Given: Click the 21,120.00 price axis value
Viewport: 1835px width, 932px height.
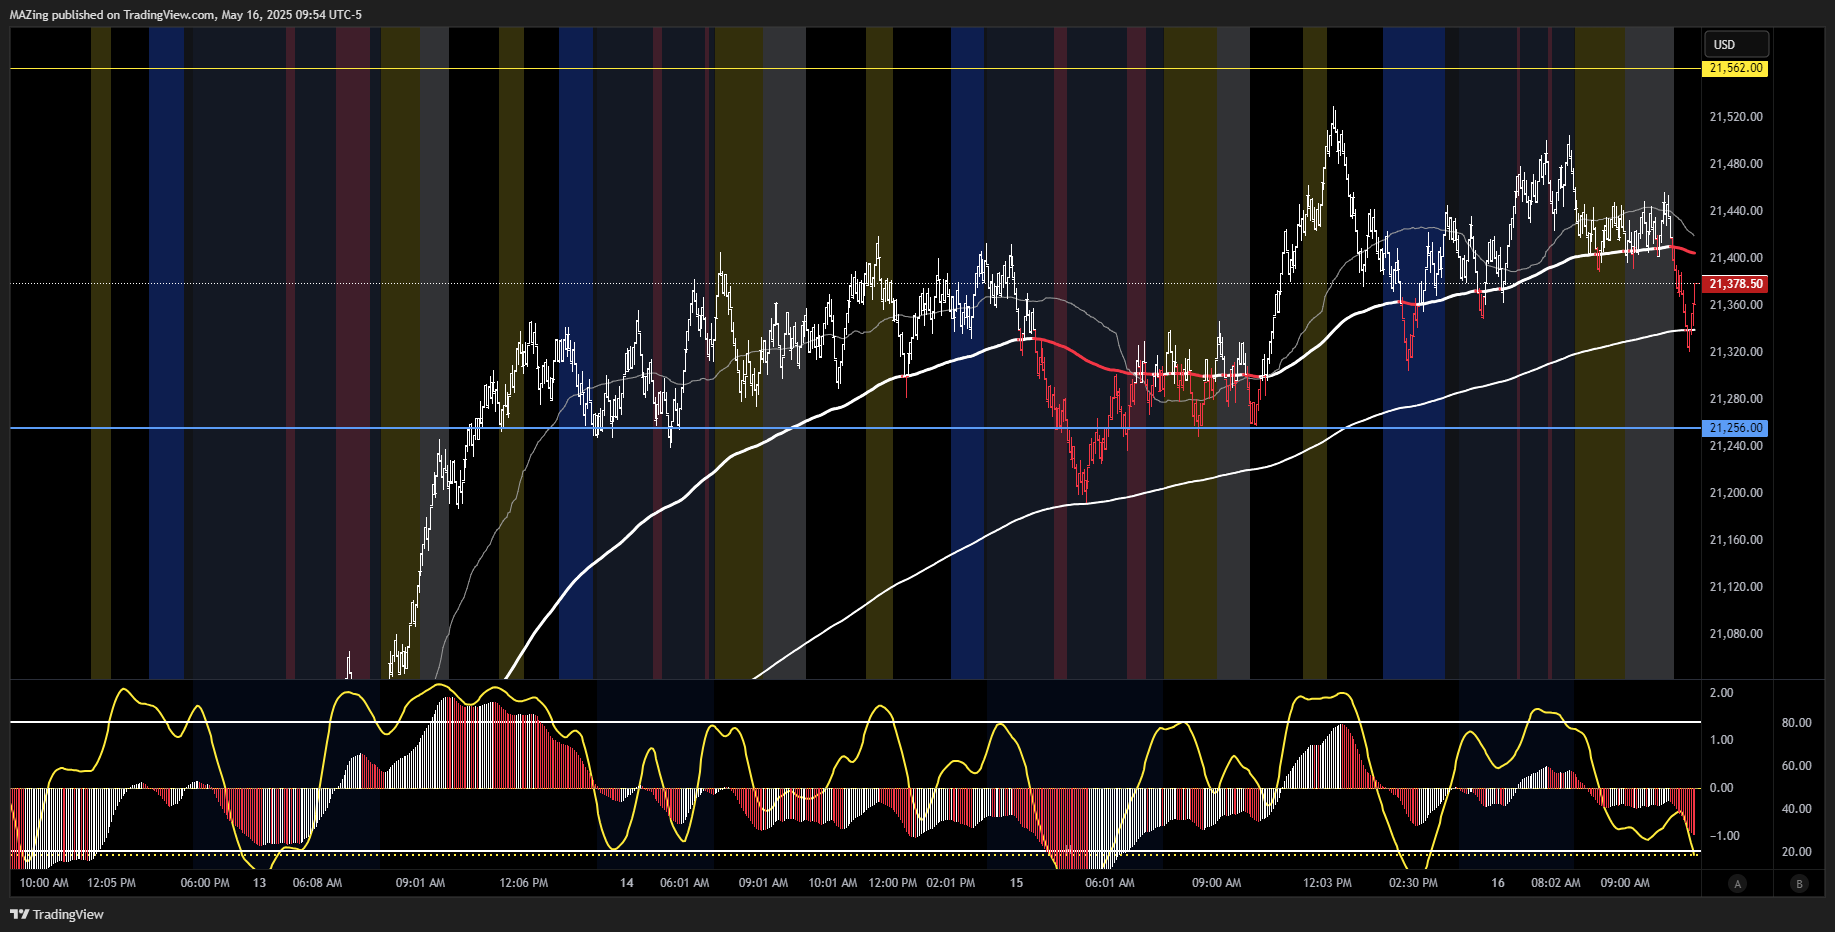Looking at the screenshot, I should pos(1736,587).
